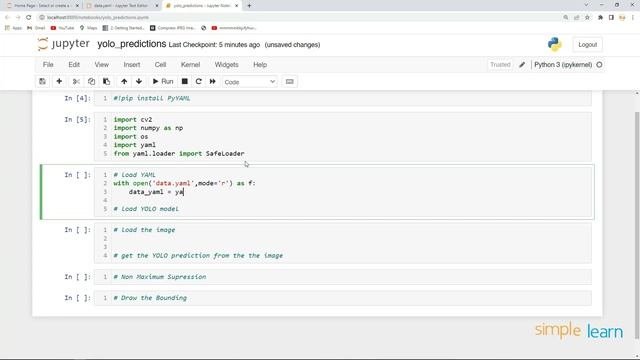Close the yolo_predictions browser tab
Viewport: 640px width, 360px height.
[x=236, y=6]
